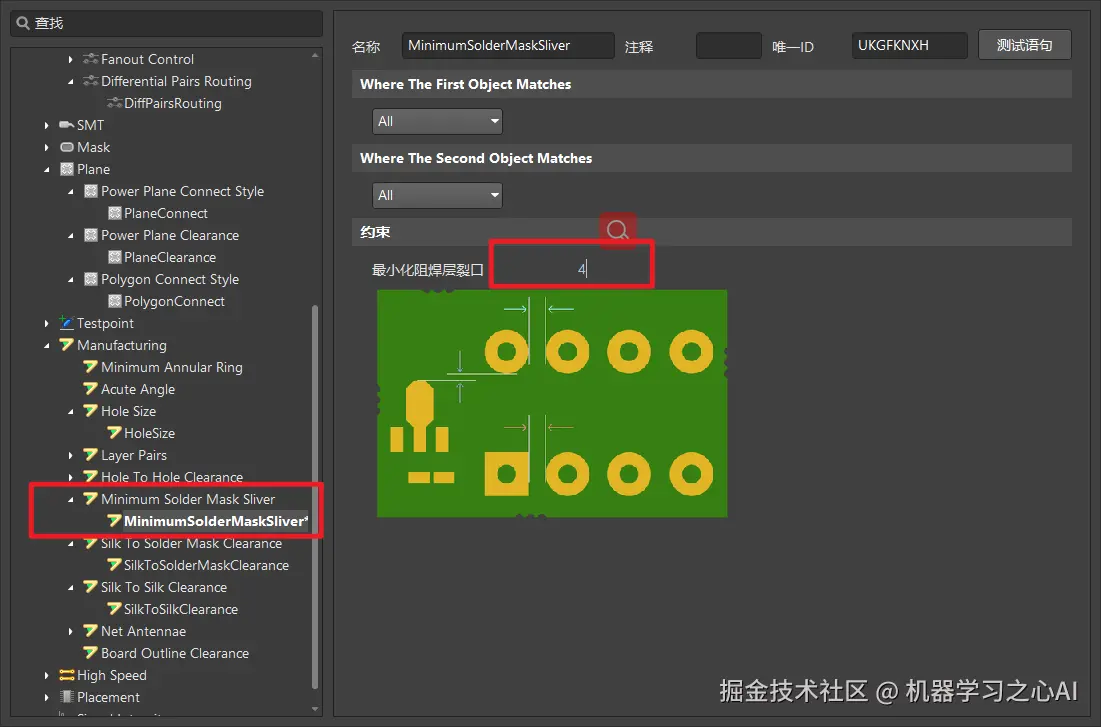Click the Testpoint category icon
Image resolution: width=1101 pixels, height=727 pixels.
click(67, 323)
